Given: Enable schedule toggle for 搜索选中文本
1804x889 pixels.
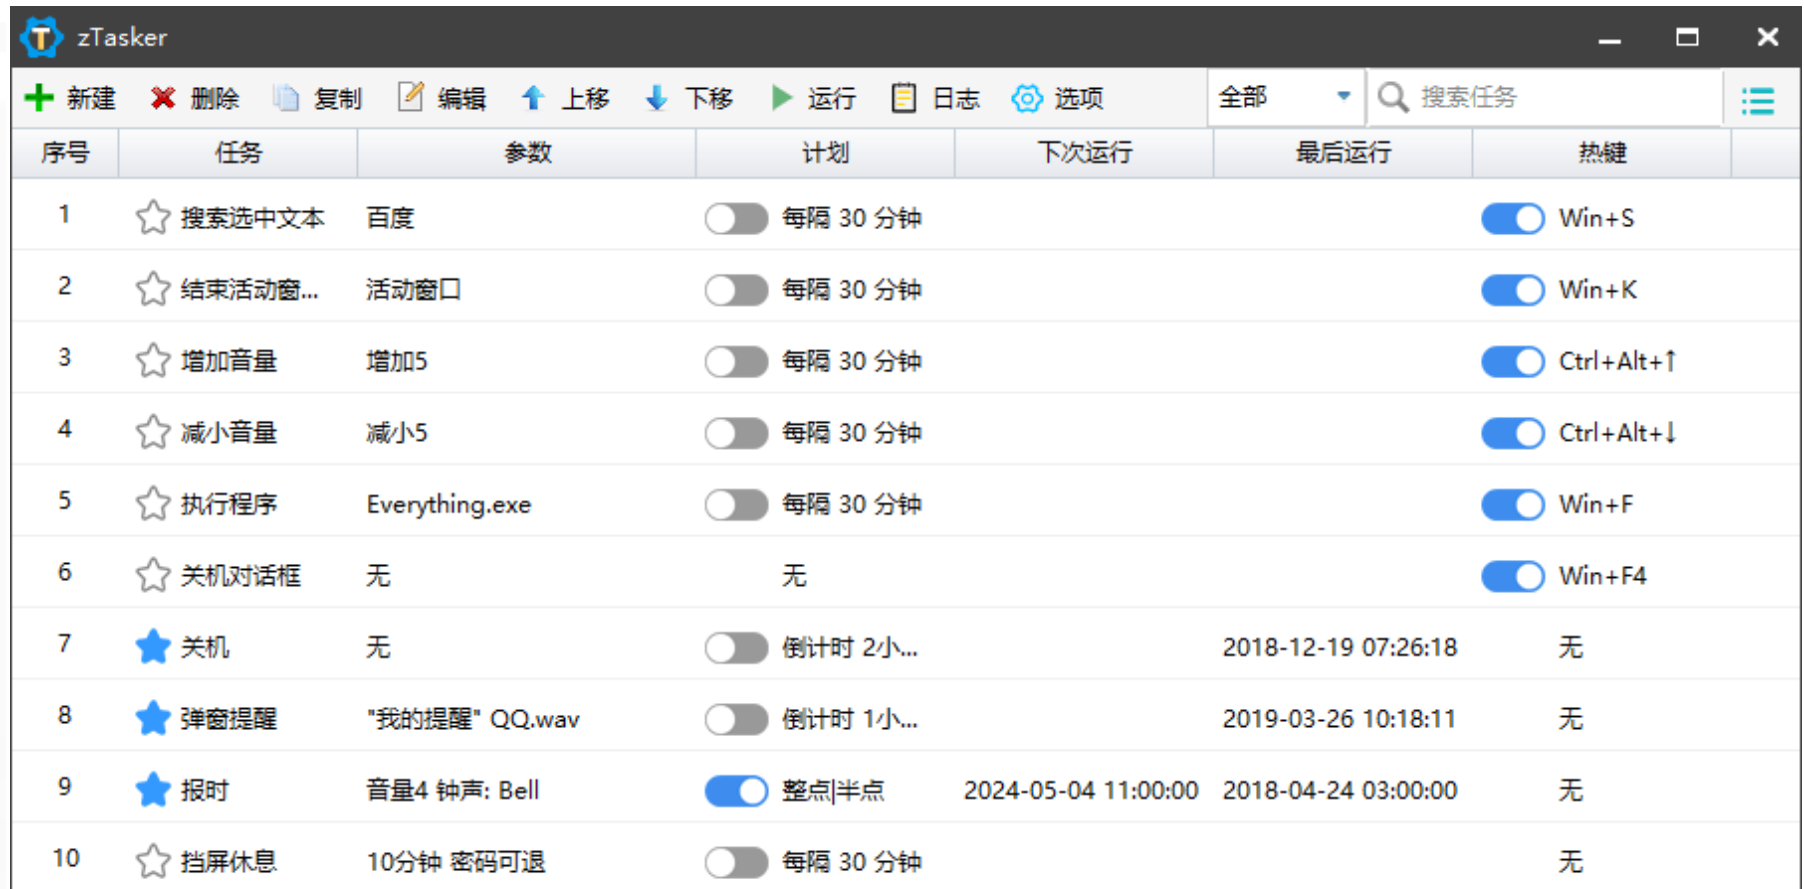Looking at the screenshot, I should (736, 218).
